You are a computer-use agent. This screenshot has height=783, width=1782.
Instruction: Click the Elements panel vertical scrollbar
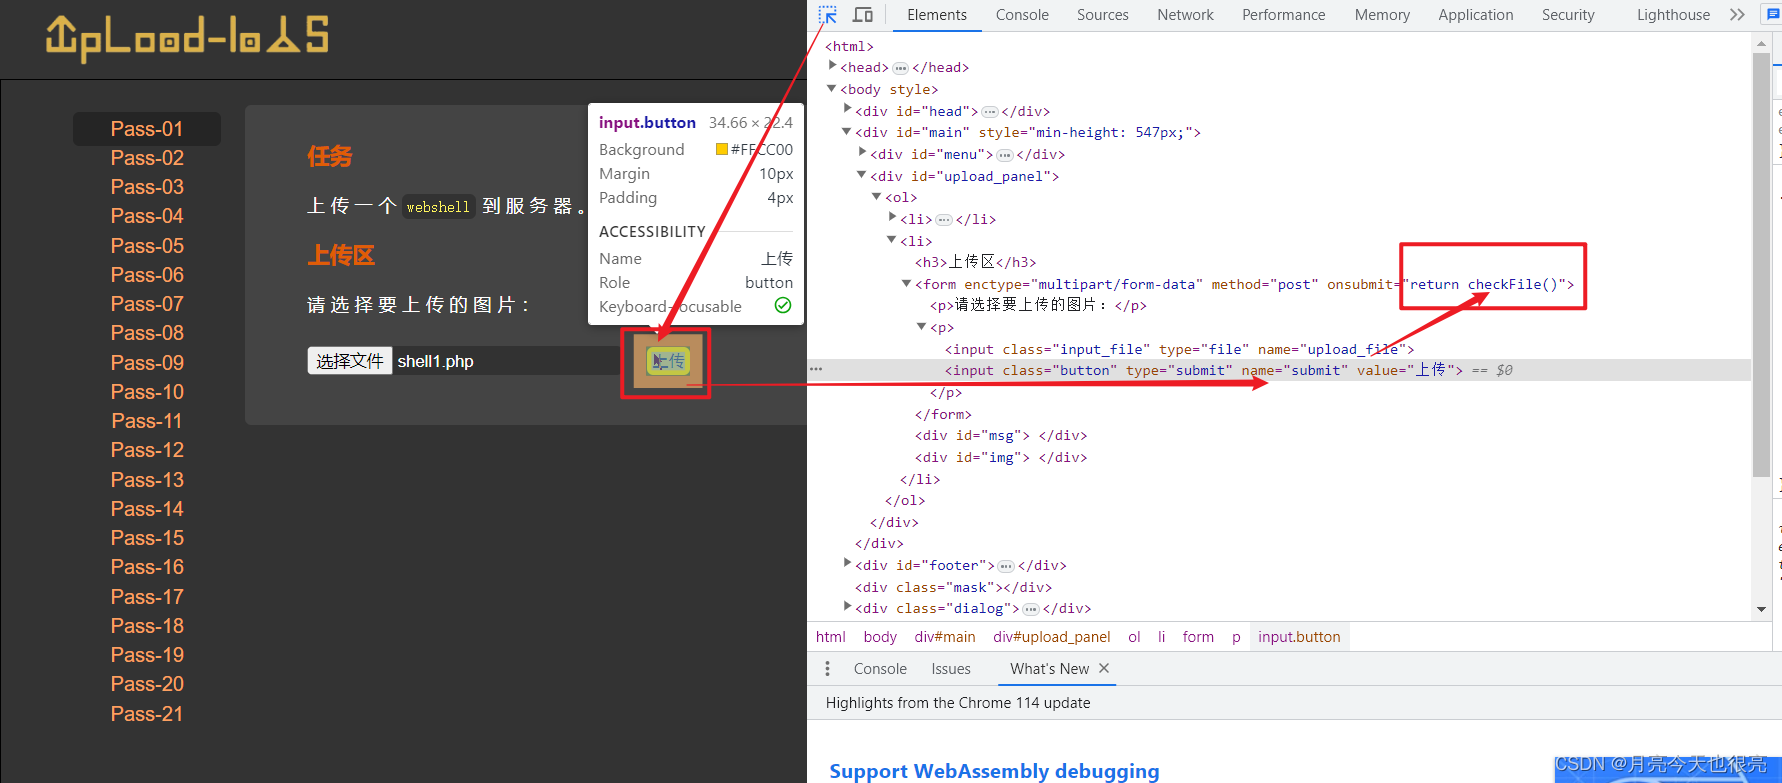[1761, 265]
